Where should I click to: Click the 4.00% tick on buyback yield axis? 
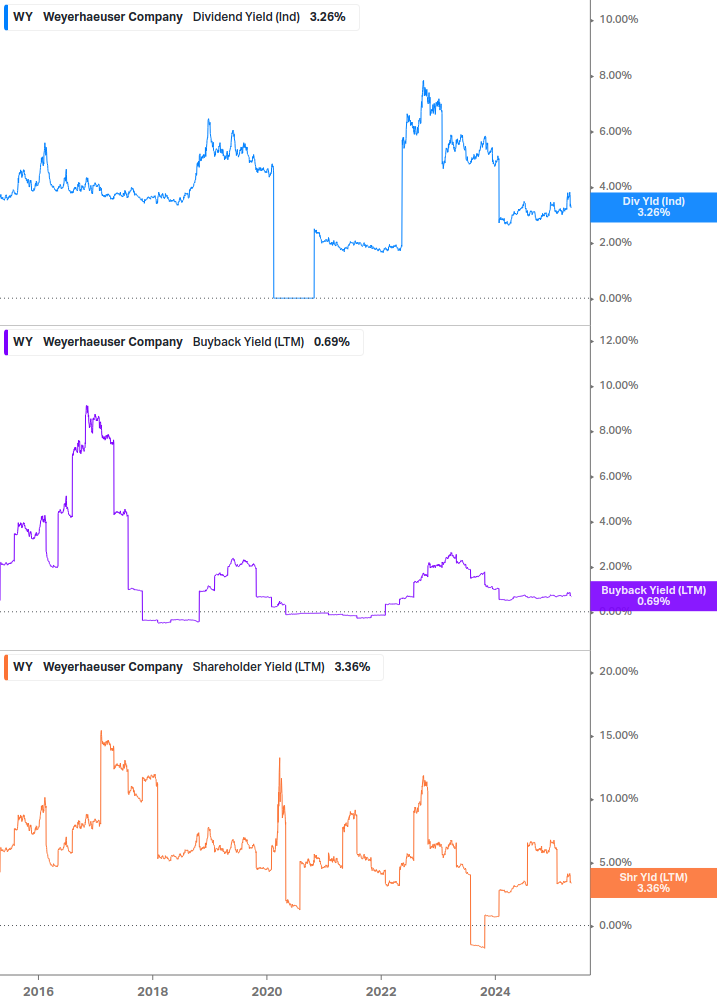point(615,522)
